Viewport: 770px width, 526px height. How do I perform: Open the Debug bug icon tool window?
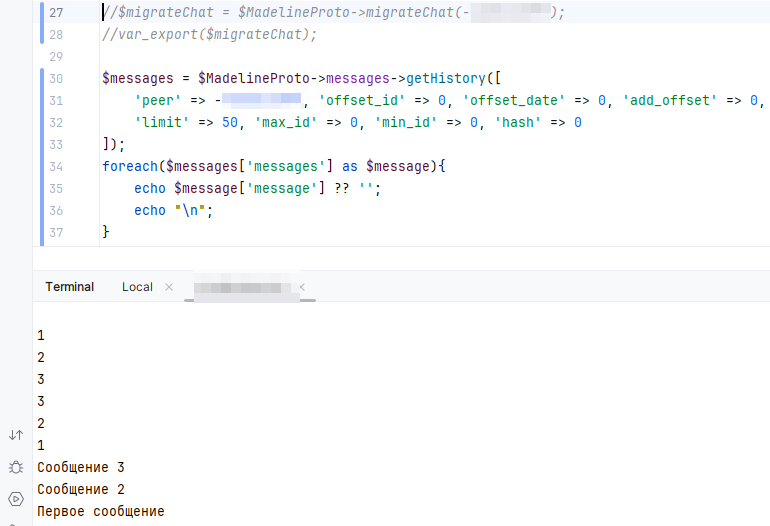[x=16, y=467]
